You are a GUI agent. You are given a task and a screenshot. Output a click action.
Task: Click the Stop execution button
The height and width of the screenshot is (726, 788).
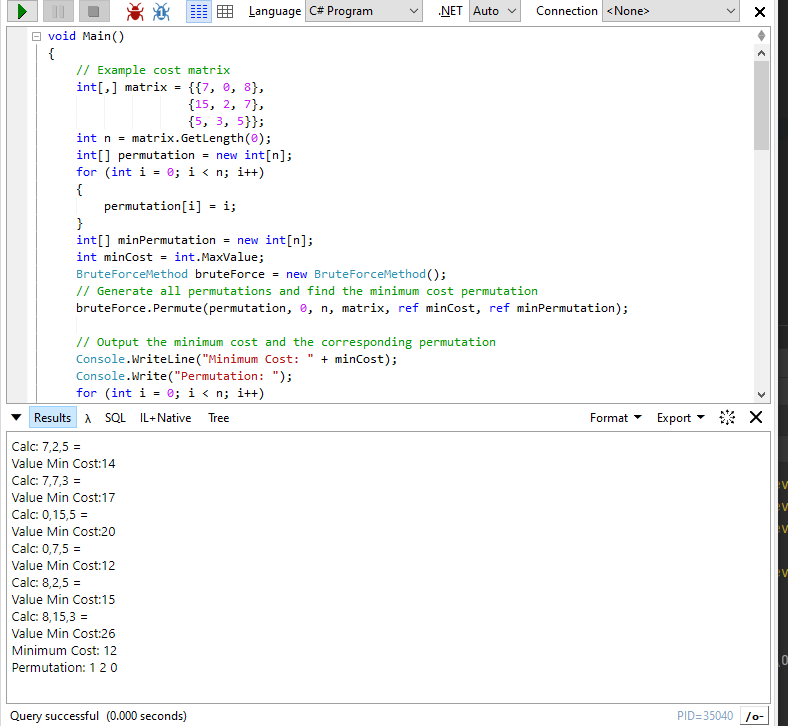point(93,11)
